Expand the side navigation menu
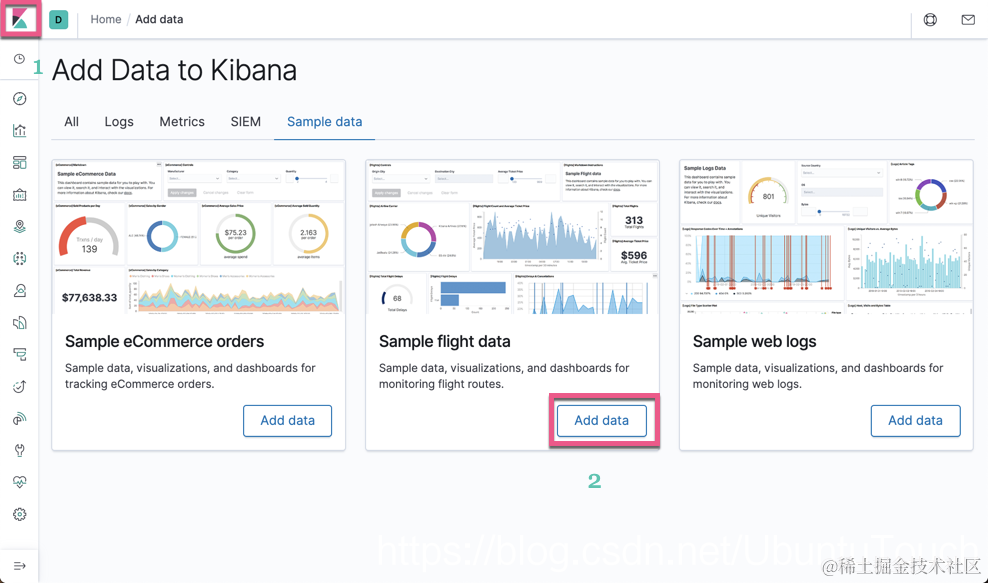Screen dimensions: 988x583 (x=20, y=566)
